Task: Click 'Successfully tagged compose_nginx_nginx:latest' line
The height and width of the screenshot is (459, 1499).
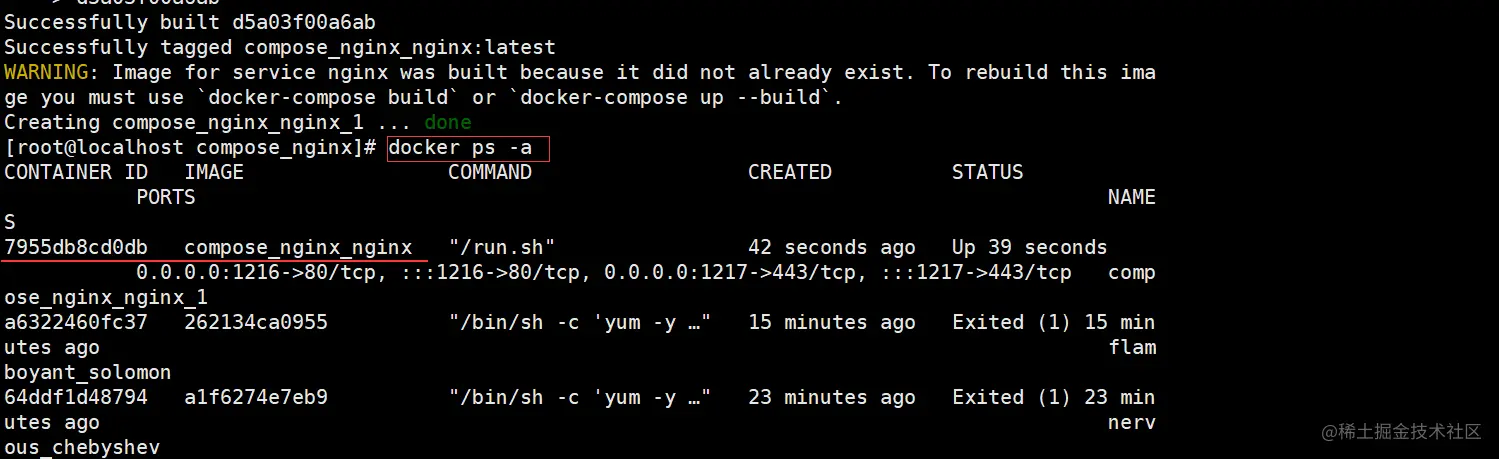Action: [280, 47]
